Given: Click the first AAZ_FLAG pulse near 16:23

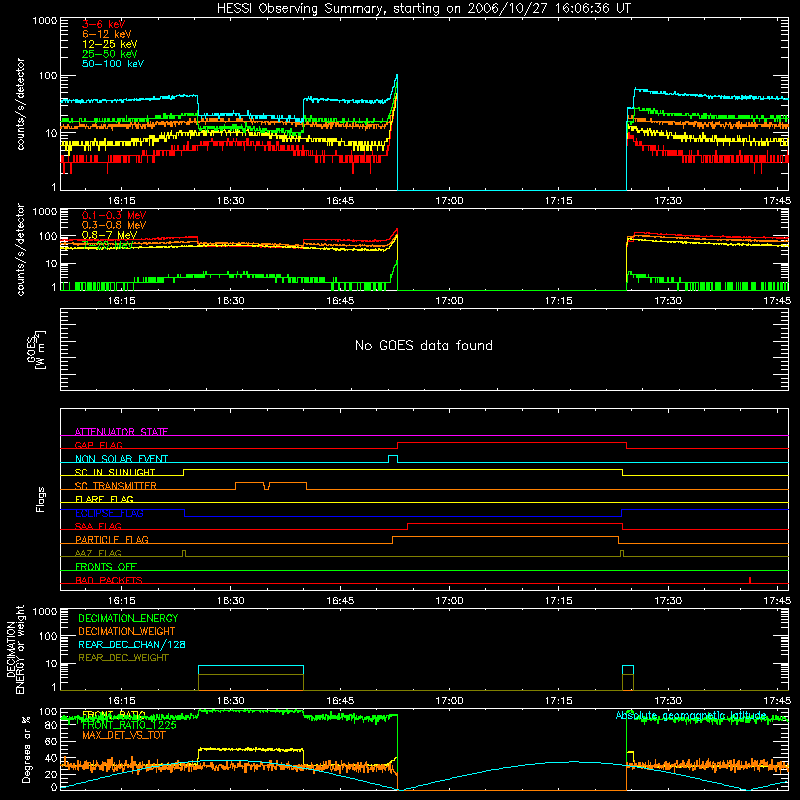Looking at the screenshot, I should coord(184,553).
